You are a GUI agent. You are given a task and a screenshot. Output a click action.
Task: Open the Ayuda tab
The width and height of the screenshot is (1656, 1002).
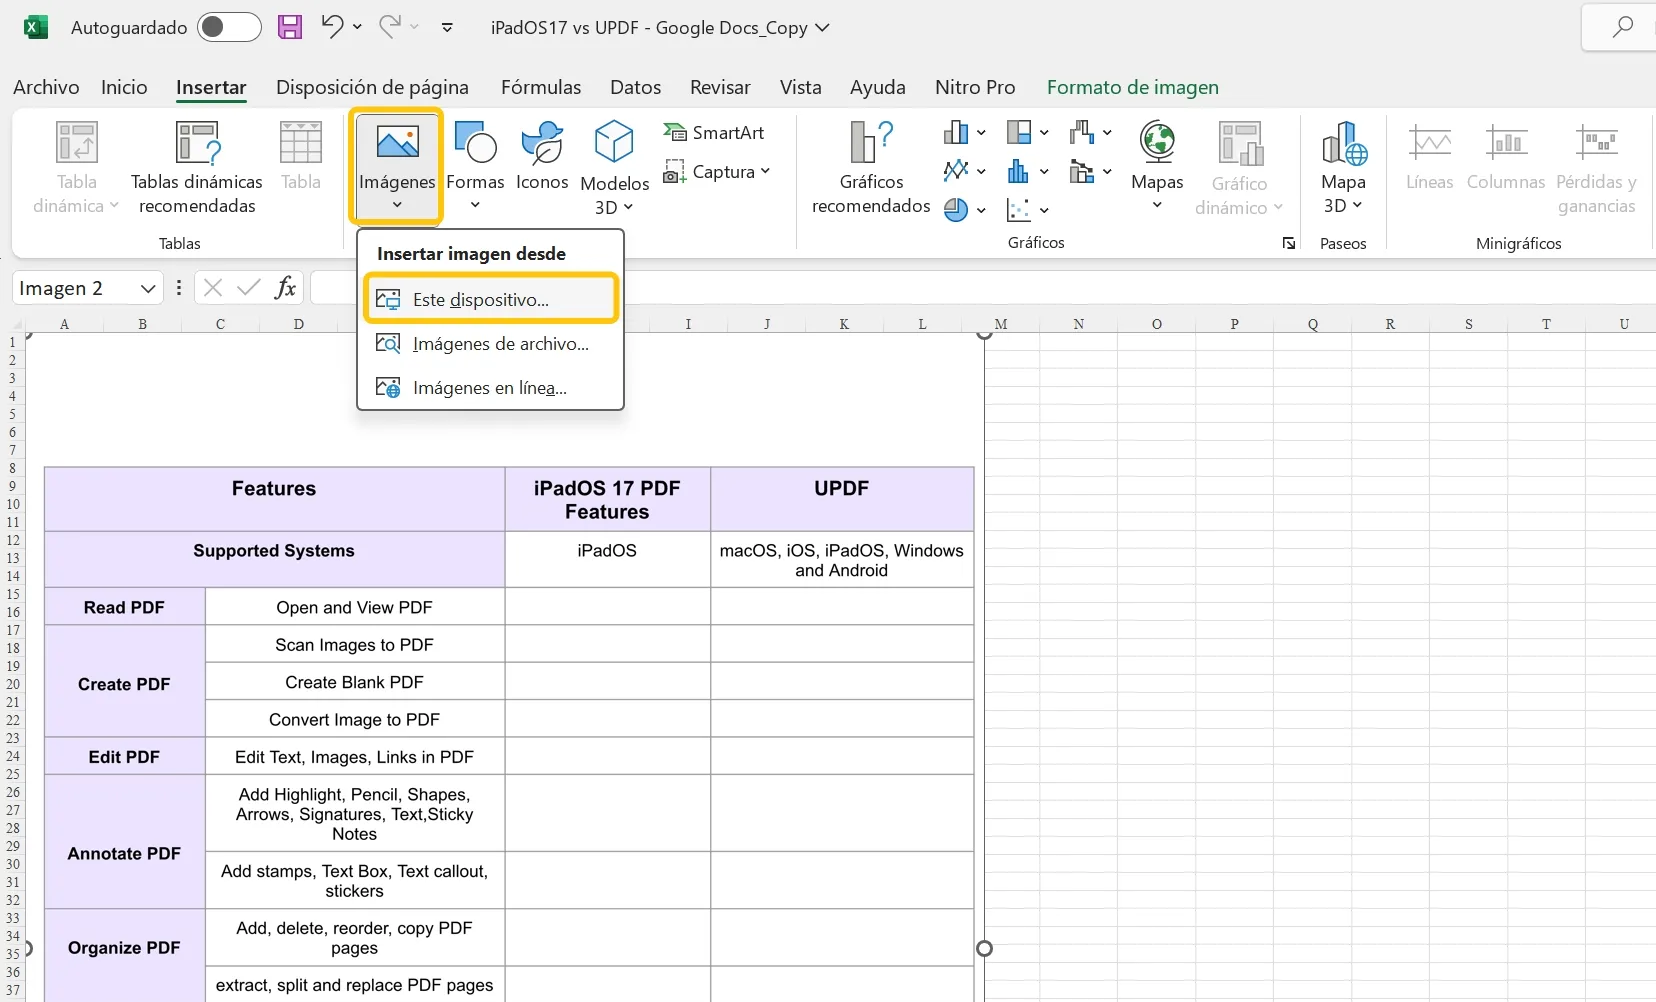(877, 87)
